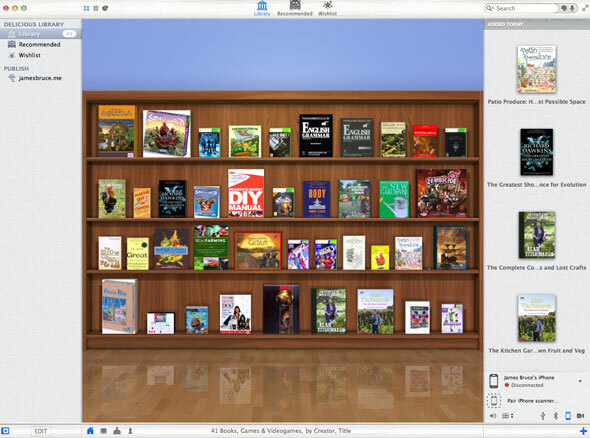
Task: Switch to list view icon
Action: point(96,8)
